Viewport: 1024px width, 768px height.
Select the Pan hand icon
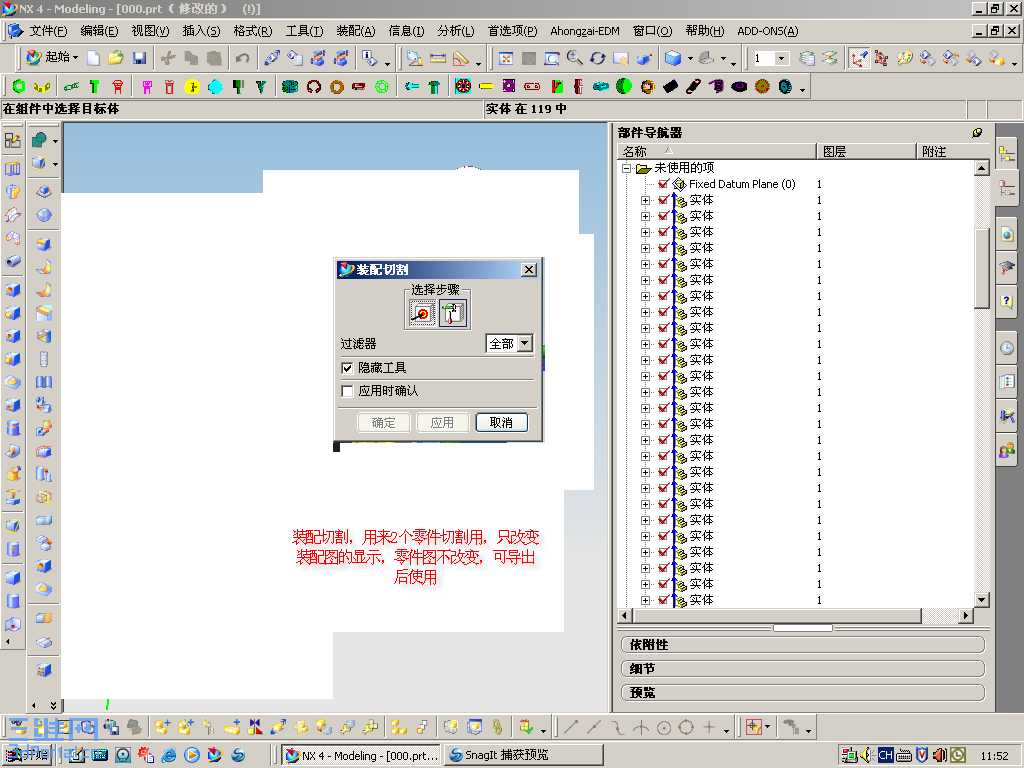tap(620, 58)
